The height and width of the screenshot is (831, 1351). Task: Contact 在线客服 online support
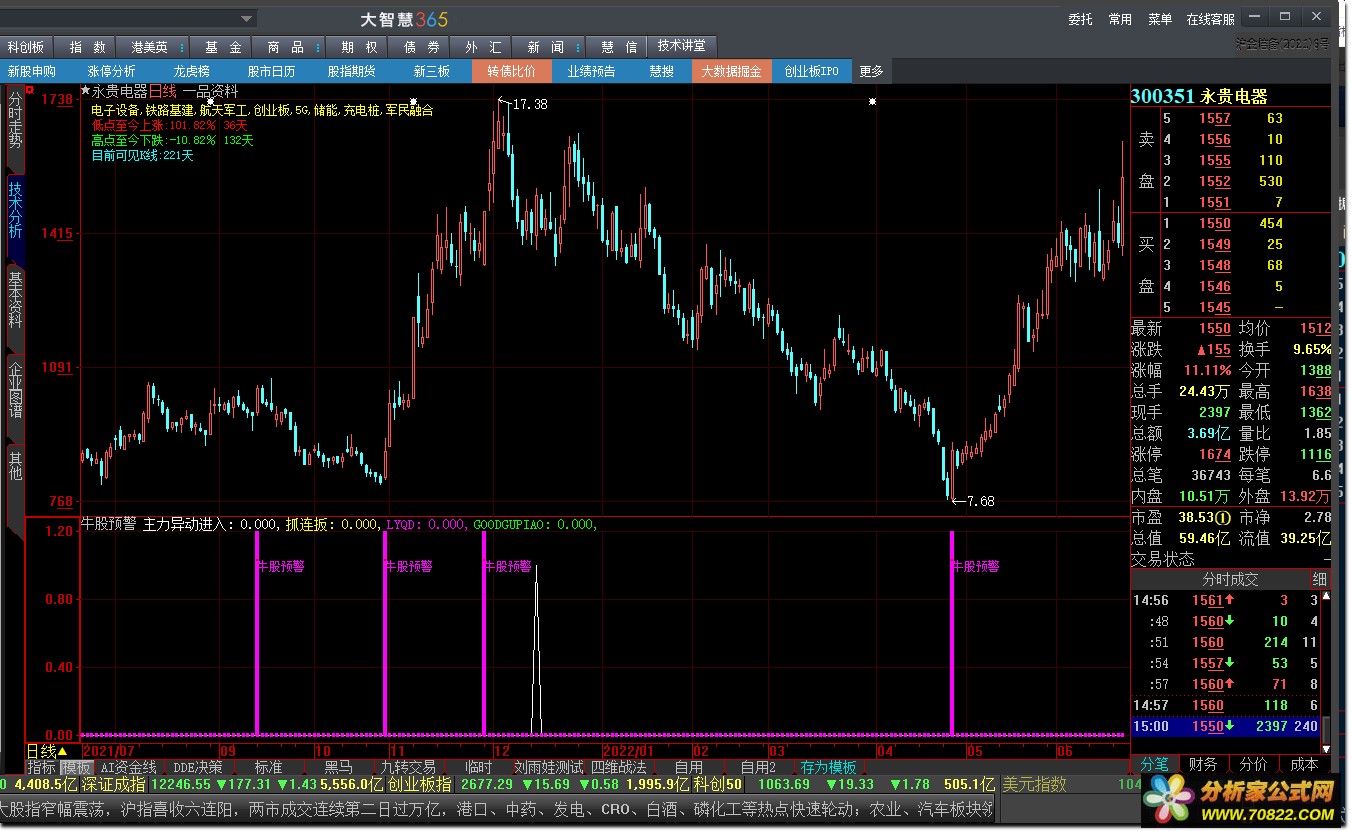coord(1210,19)
